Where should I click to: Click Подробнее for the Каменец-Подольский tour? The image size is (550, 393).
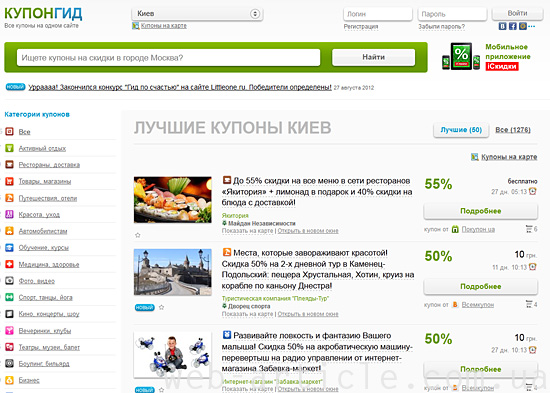point(481,286)
